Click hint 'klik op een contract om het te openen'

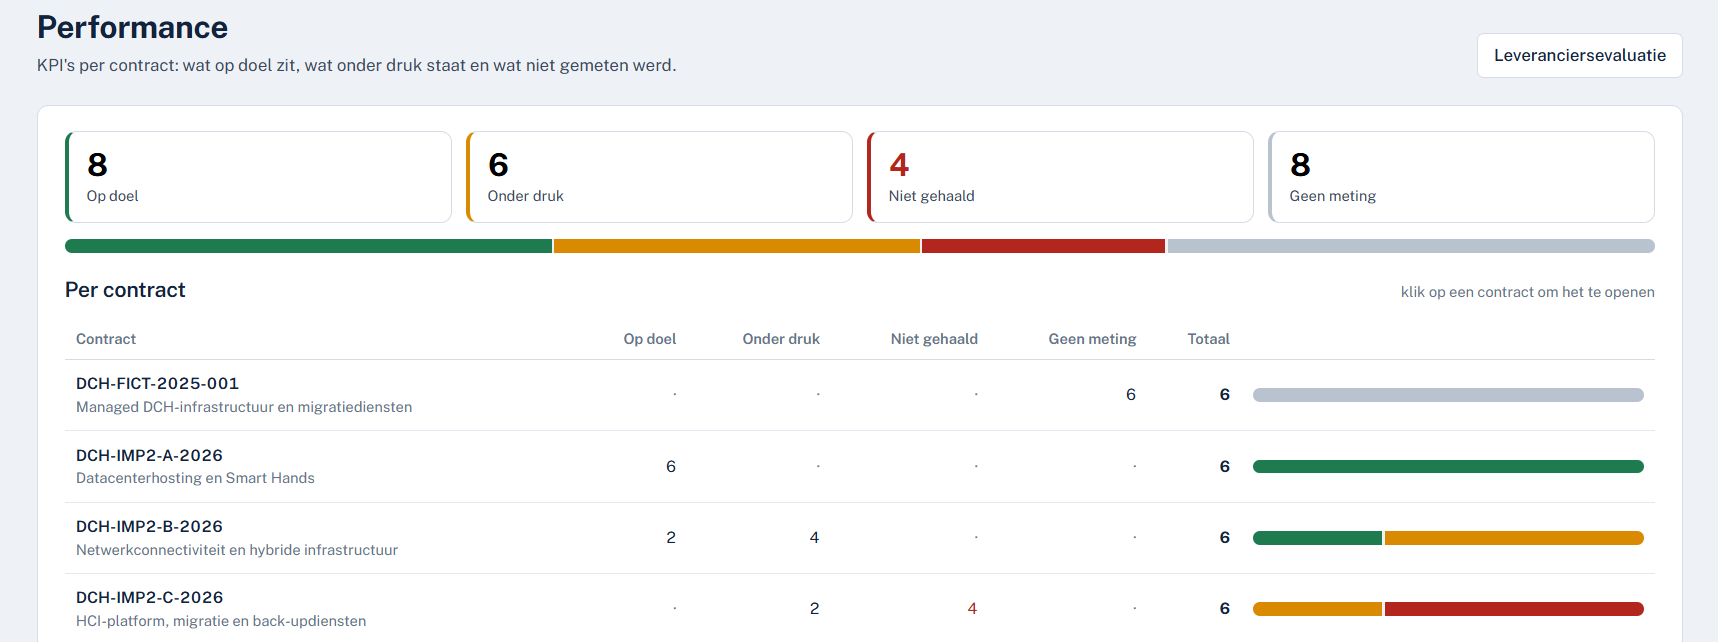pos(1527,292)
